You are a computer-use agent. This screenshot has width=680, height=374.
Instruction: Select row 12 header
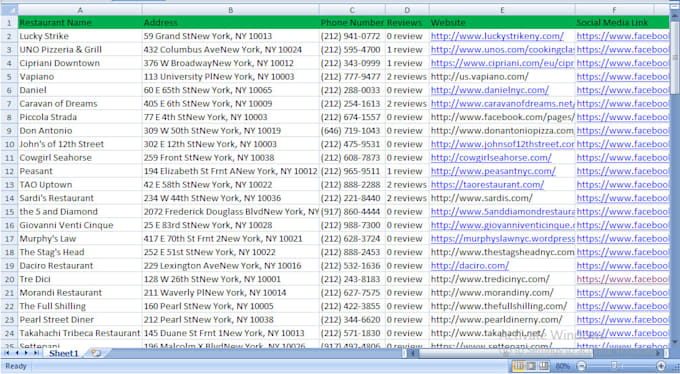click(9, 171)
